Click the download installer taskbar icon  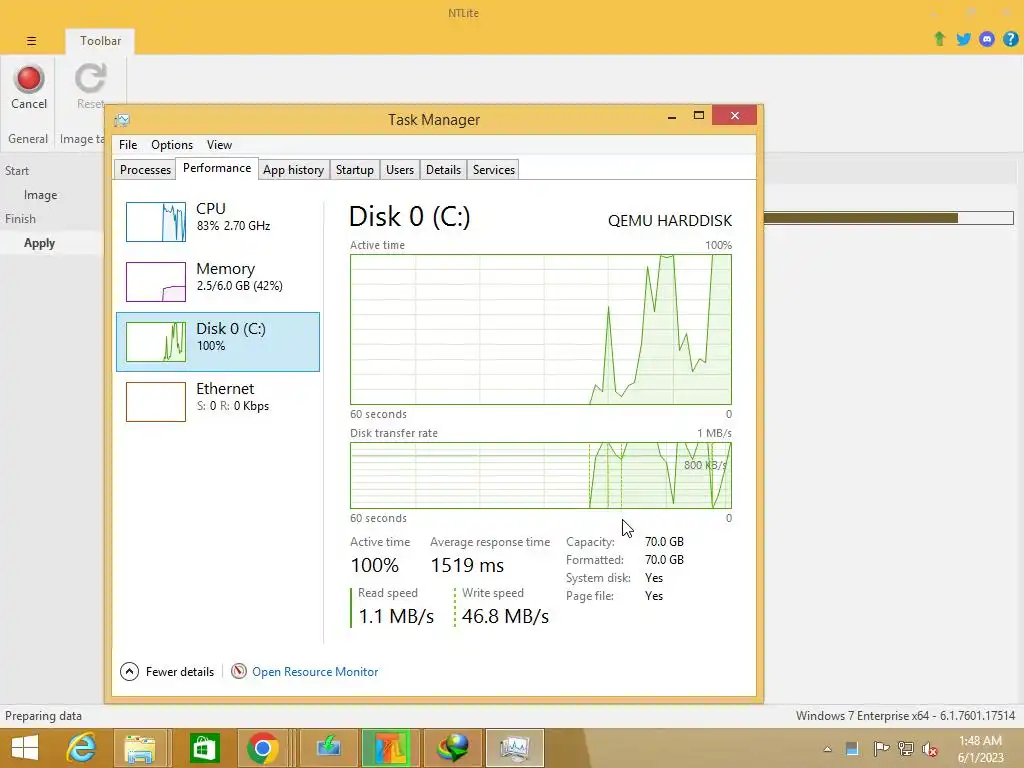coord(328,748)
